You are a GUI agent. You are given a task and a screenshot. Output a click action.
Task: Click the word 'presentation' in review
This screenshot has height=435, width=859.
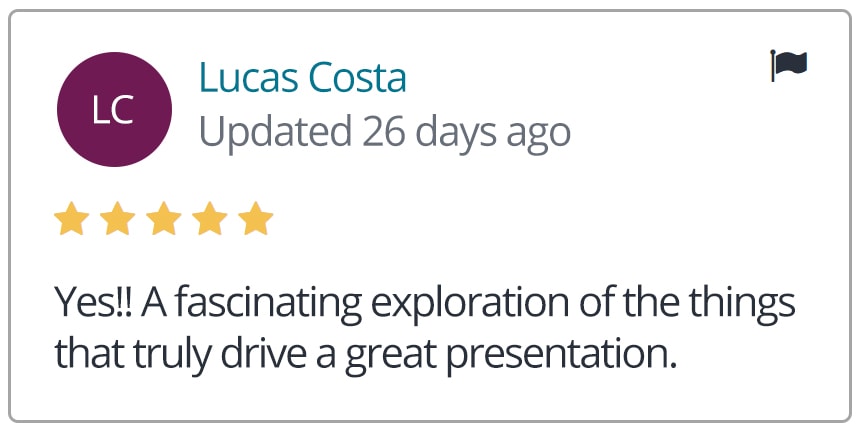coord(570,354)
